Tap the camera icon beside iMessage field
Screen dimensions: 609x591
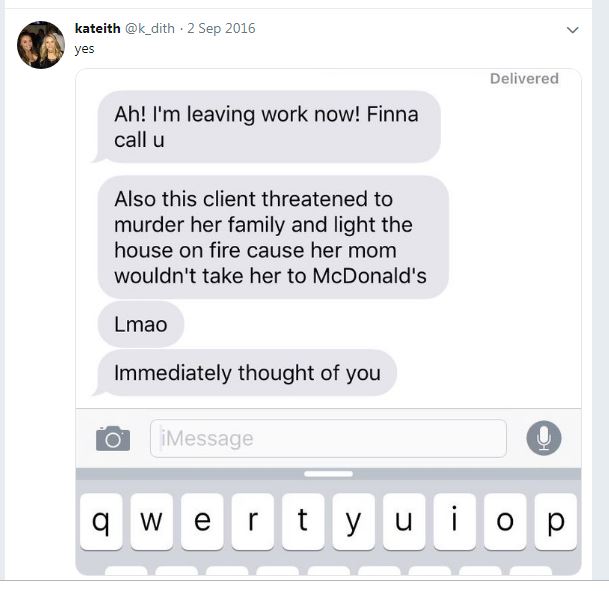click(113, 438)
